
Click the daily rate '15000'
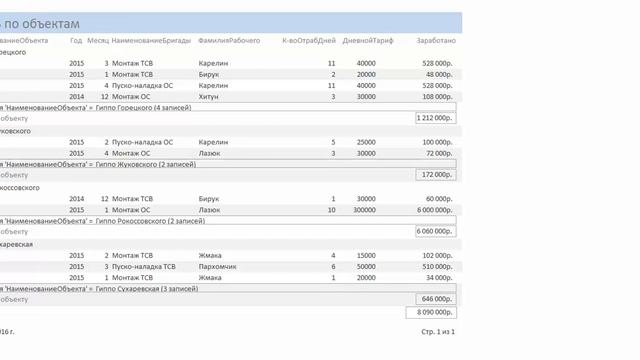tap(366, 256)
